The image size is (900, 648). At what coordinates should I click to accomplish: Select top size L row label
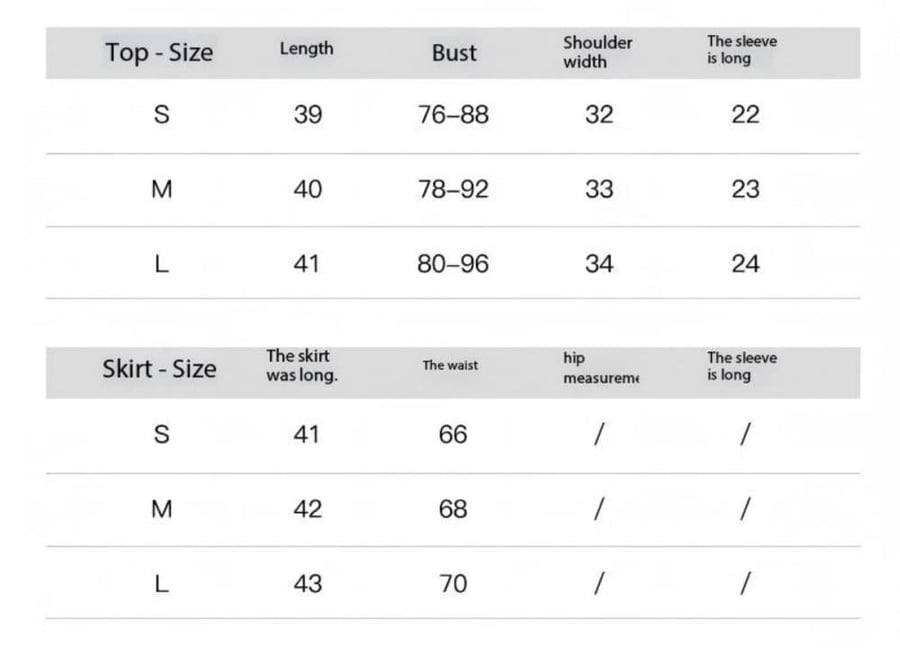162,264
